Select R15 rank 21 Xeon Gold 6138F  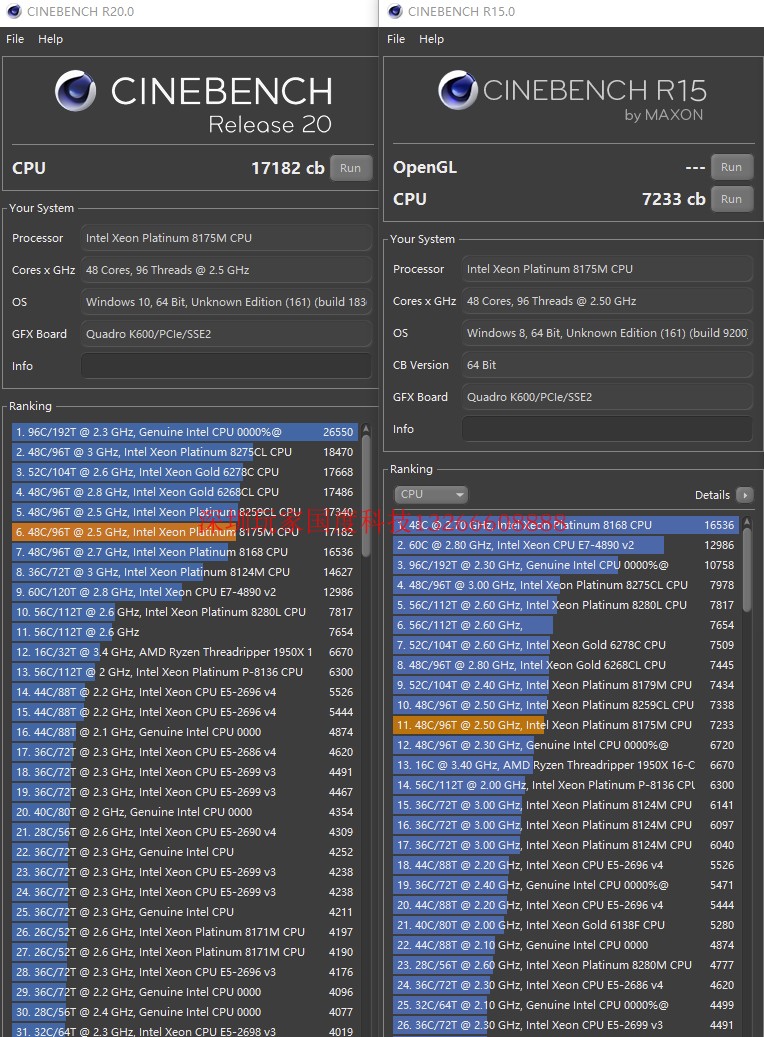point(566,925)
